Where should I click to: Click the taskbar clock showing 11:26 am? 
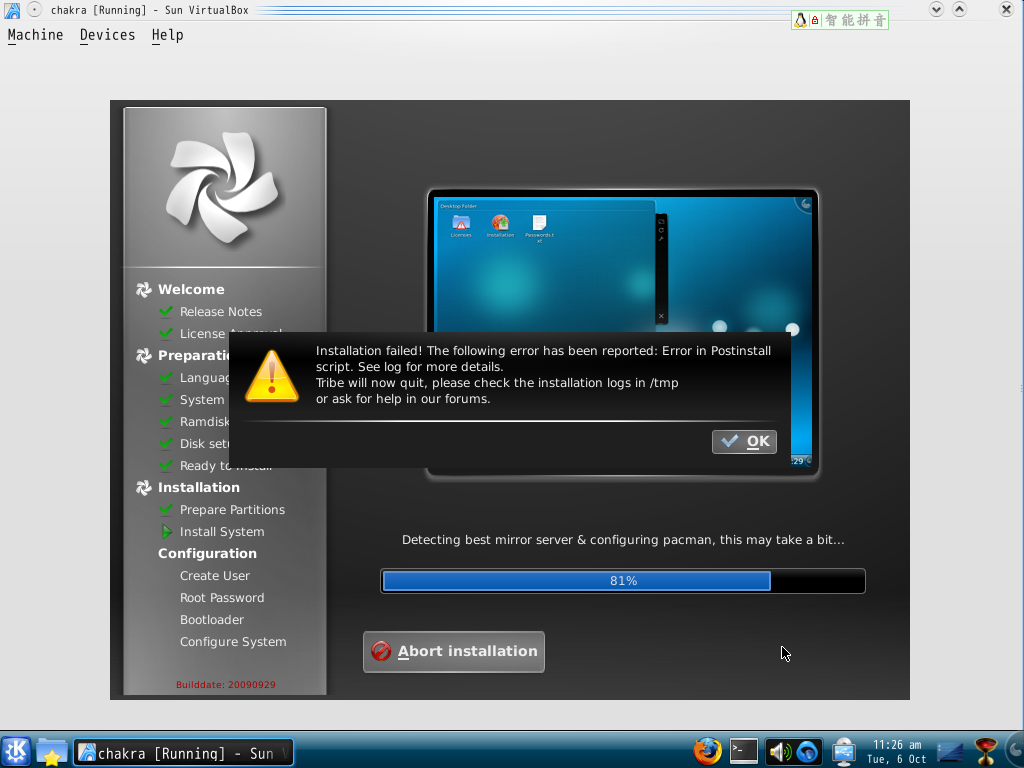pyautogui.click(x=897, y=752)
